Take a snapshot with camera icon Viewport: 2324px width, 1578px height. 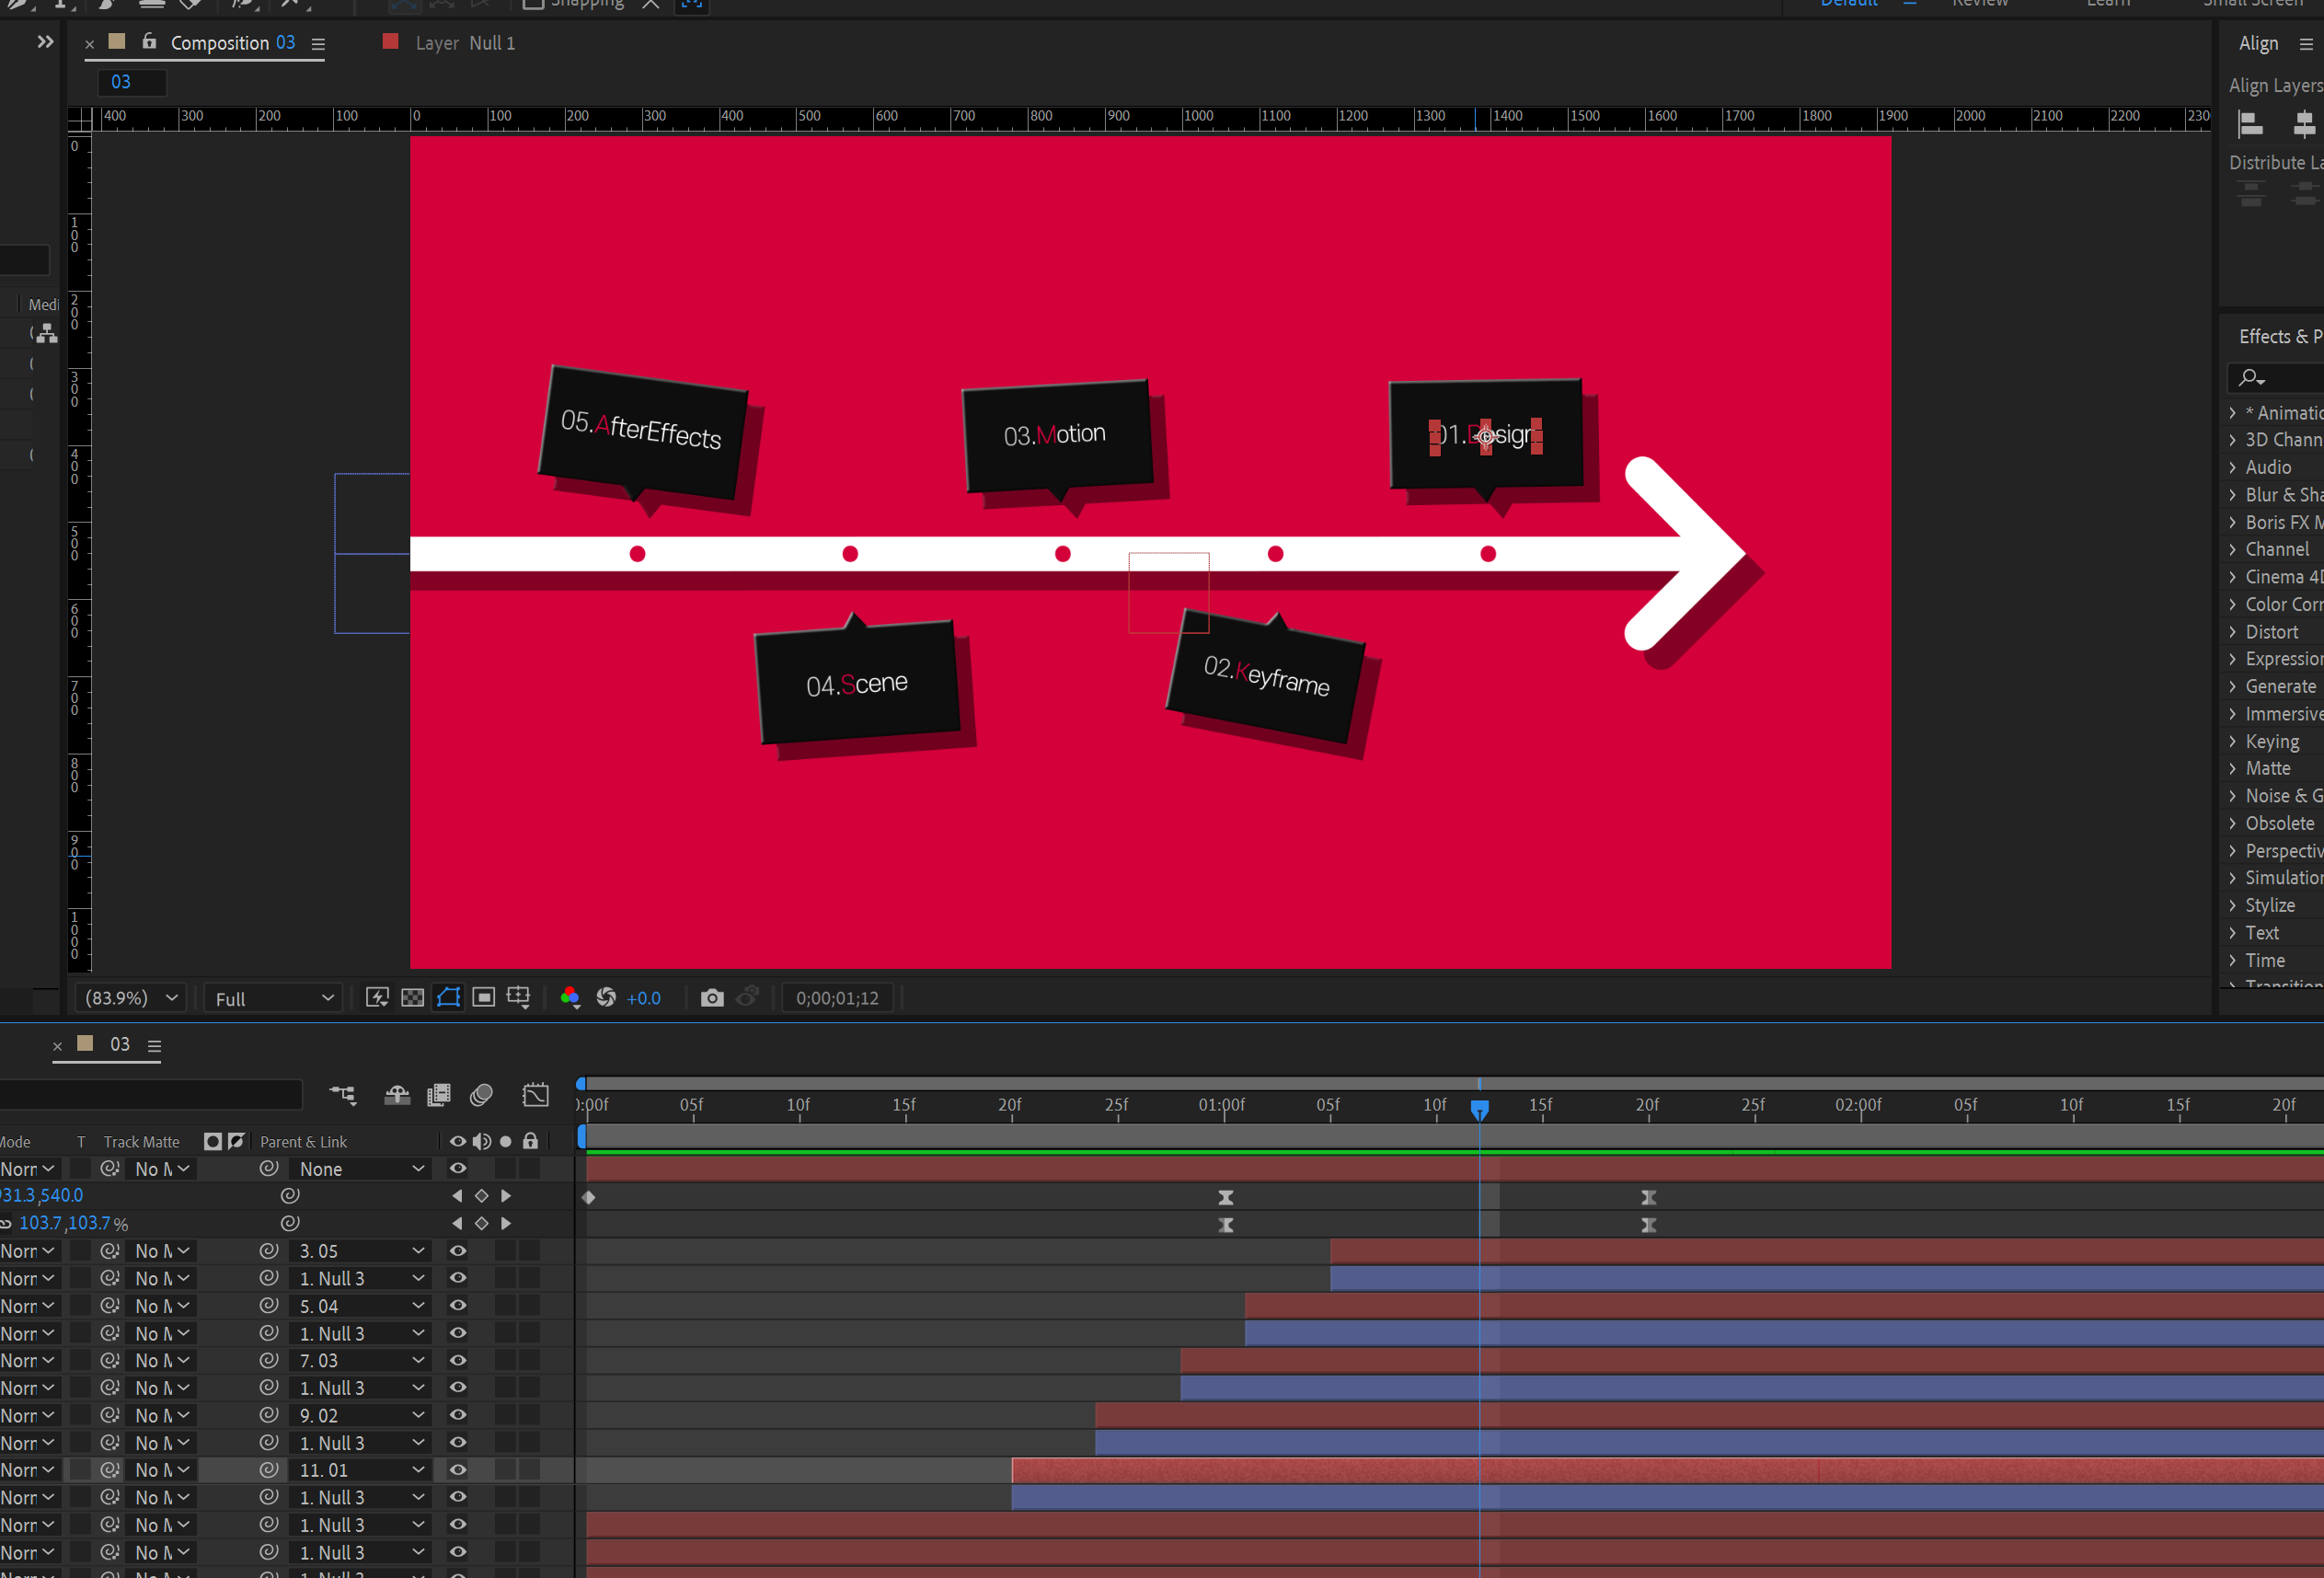tap(711, 997)
